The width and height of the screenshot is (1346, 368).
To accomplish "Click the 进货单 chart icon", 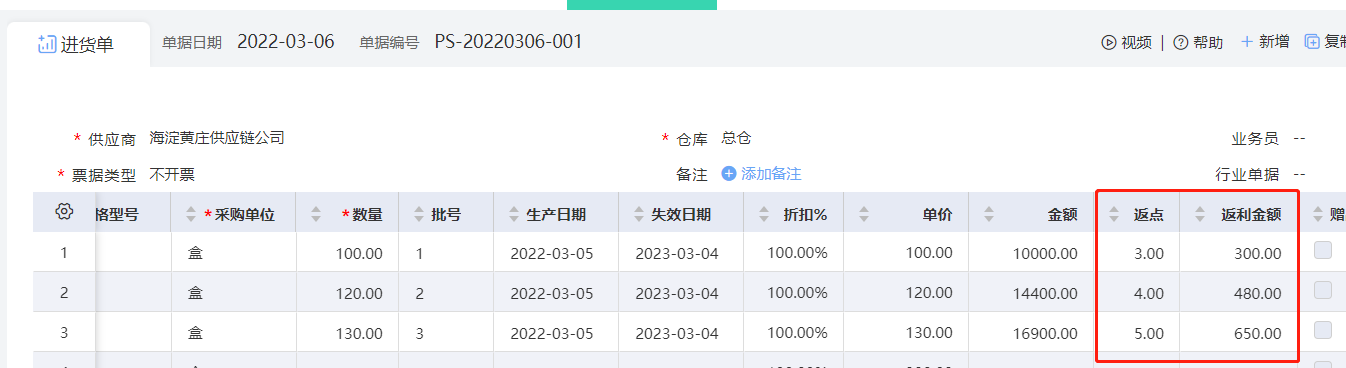I will [x=46, y=43].
